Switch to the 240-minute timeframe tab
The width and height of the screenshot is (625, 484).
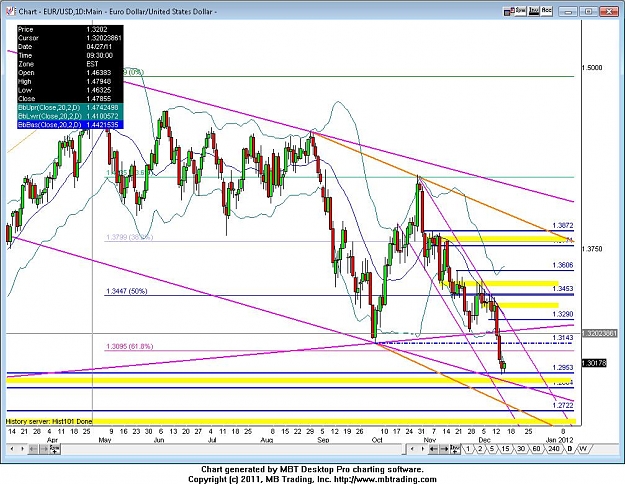[x=554, y=449]
